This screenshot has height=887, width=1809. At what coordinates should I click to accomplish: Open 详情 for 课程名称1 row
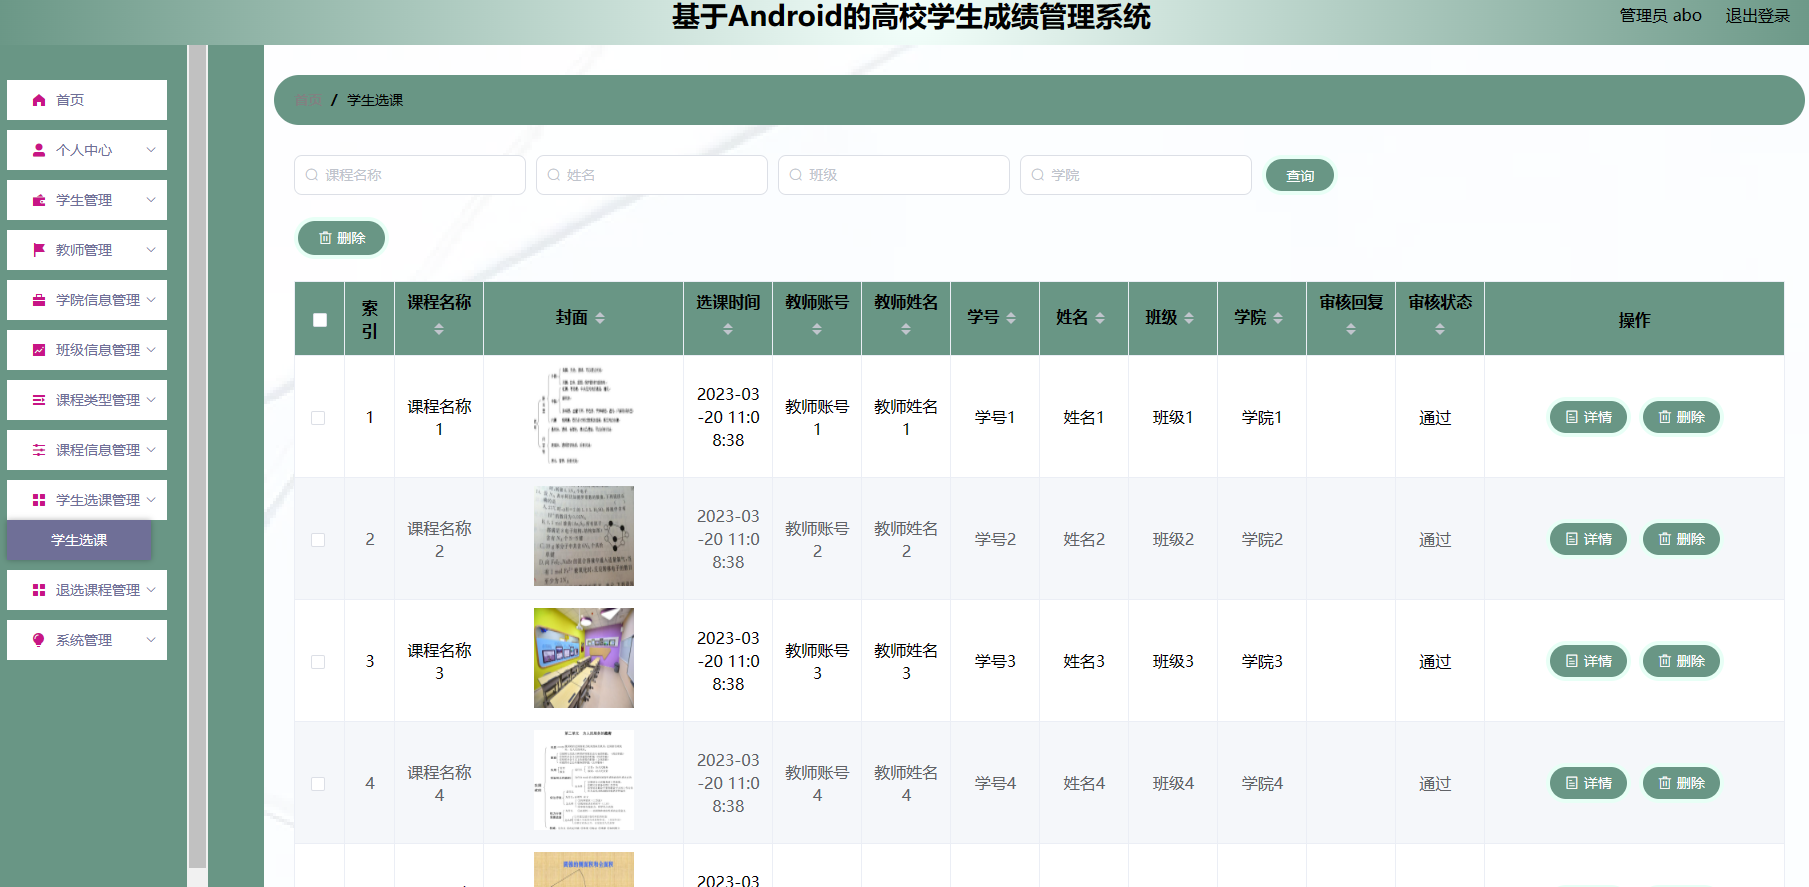pyautogui.click(x=1588, y=417)
